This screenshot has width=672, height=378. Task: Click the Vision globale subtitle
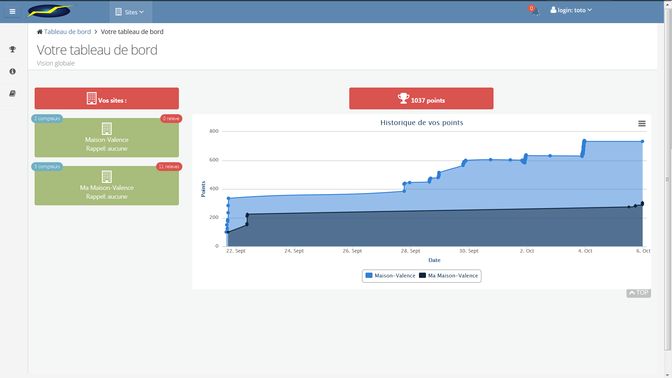[x=56, y=63]
